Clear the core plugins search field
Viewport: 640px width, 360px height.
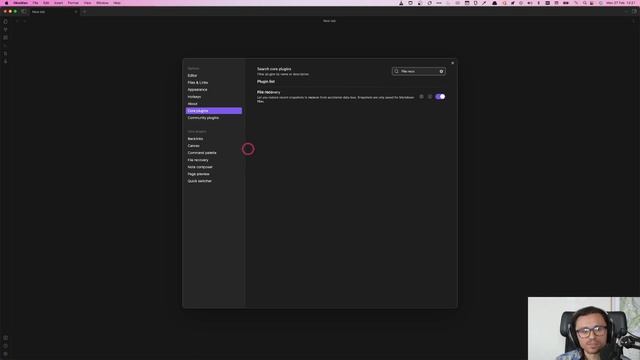pos(441,71)
